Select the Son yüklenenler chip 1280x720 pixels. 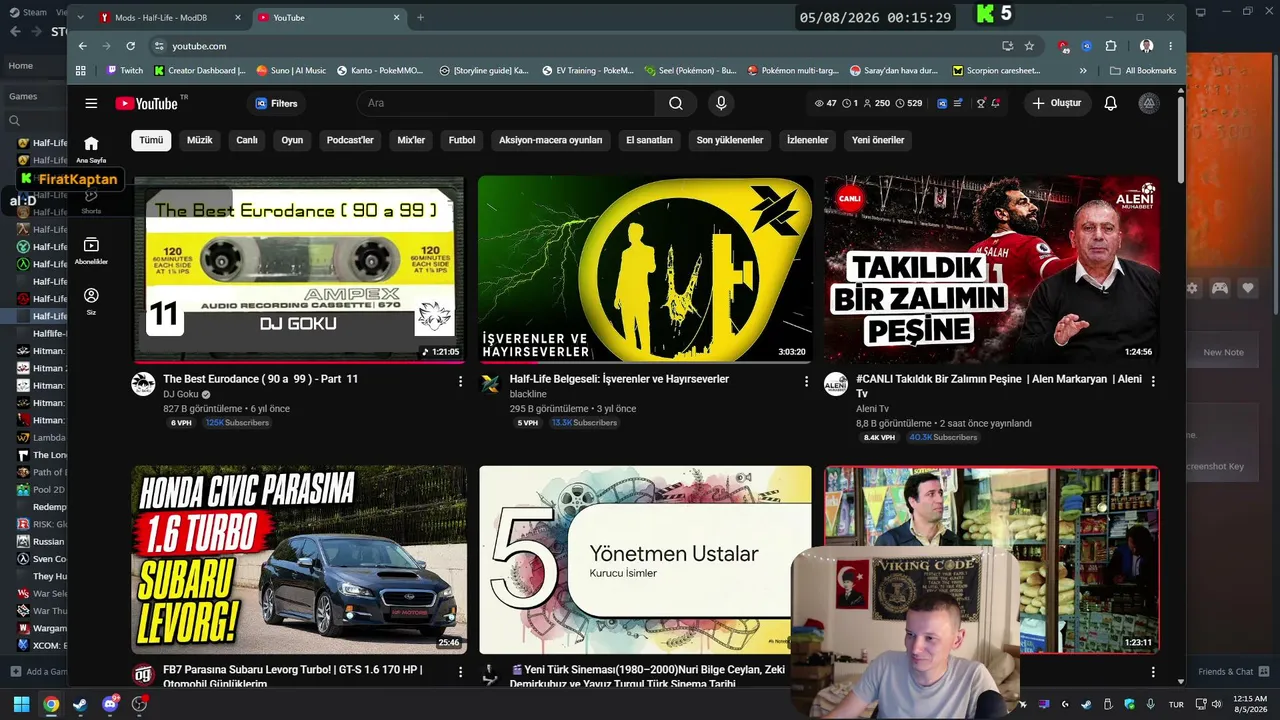pyautogui.click(x=730, y=140)
